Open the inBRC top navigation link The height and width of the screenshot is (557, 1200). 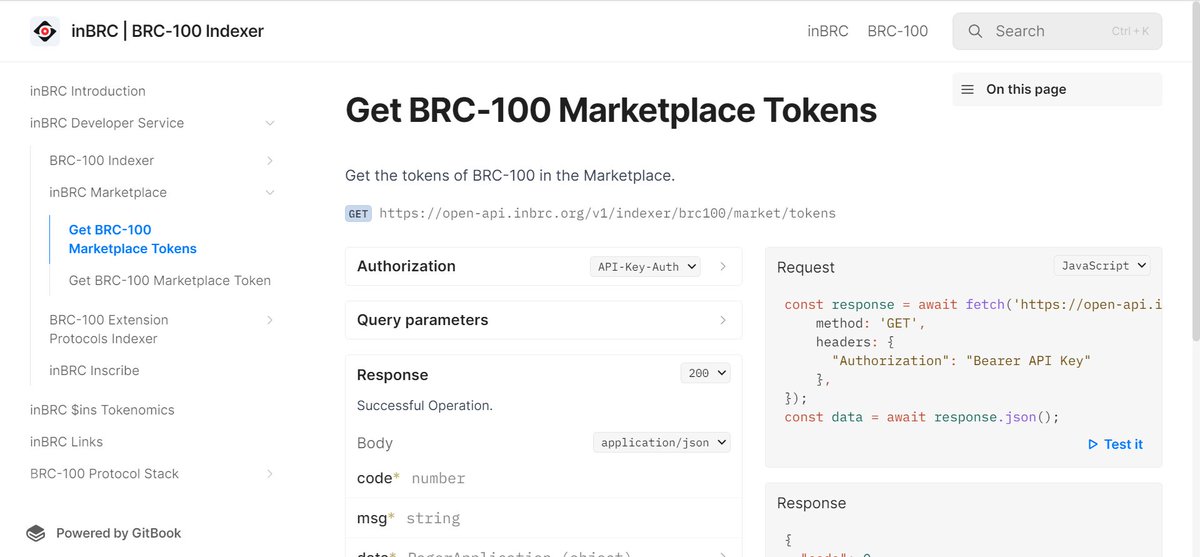(828, 31)
